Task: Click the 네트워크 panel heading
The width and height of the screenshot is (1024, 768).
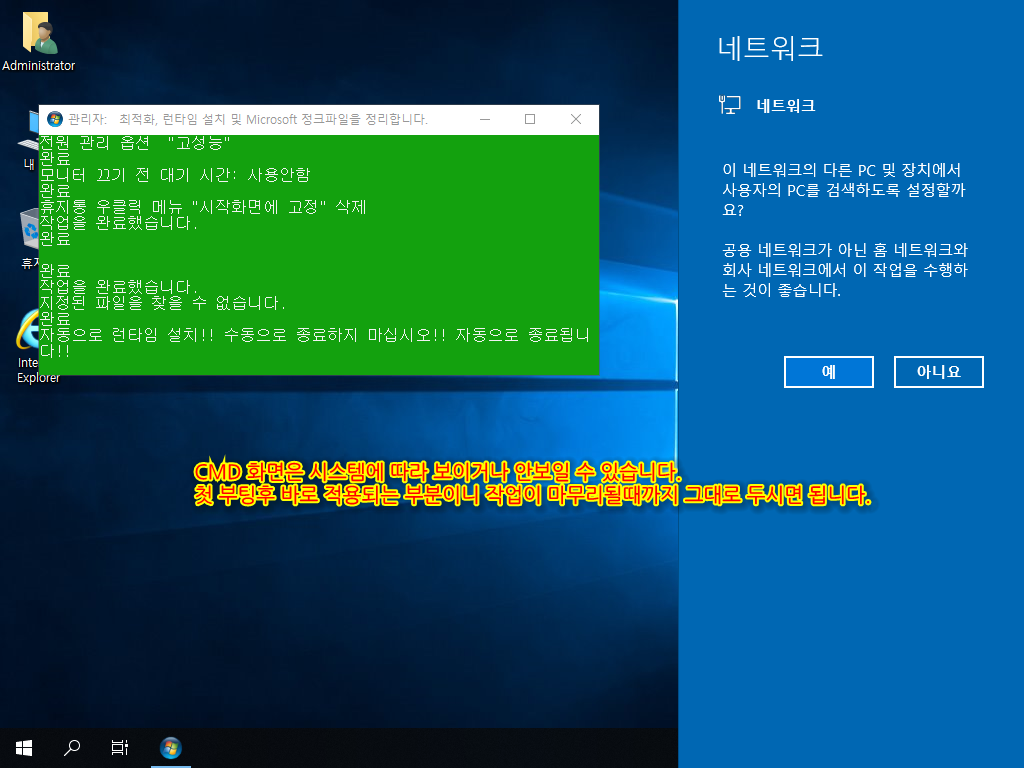Action: 770,47
